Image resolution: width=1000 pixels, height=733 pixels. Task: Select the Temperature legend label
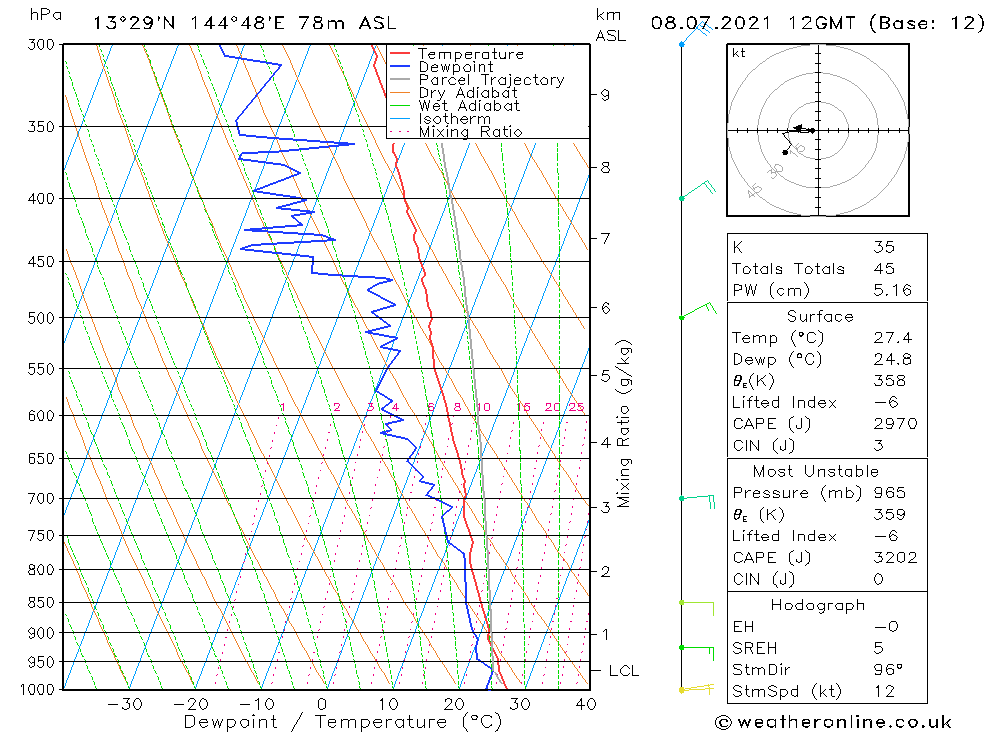click(471, 54)
